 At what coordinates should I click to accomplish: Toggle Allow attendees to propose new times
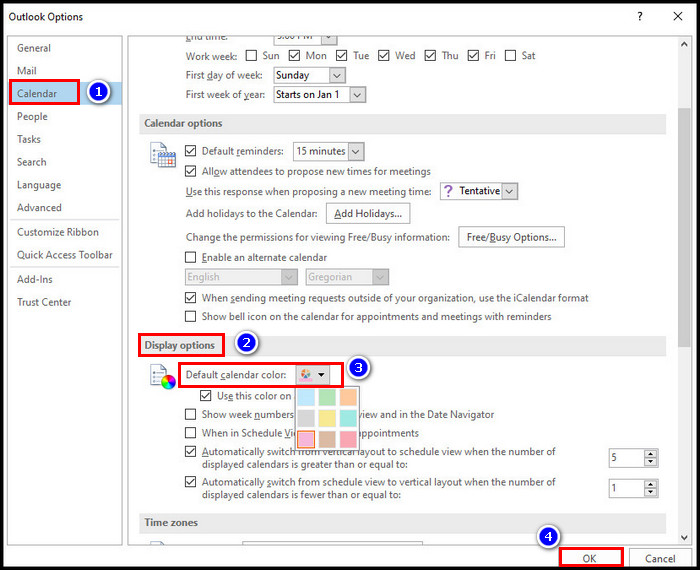(x=191, y=171)
